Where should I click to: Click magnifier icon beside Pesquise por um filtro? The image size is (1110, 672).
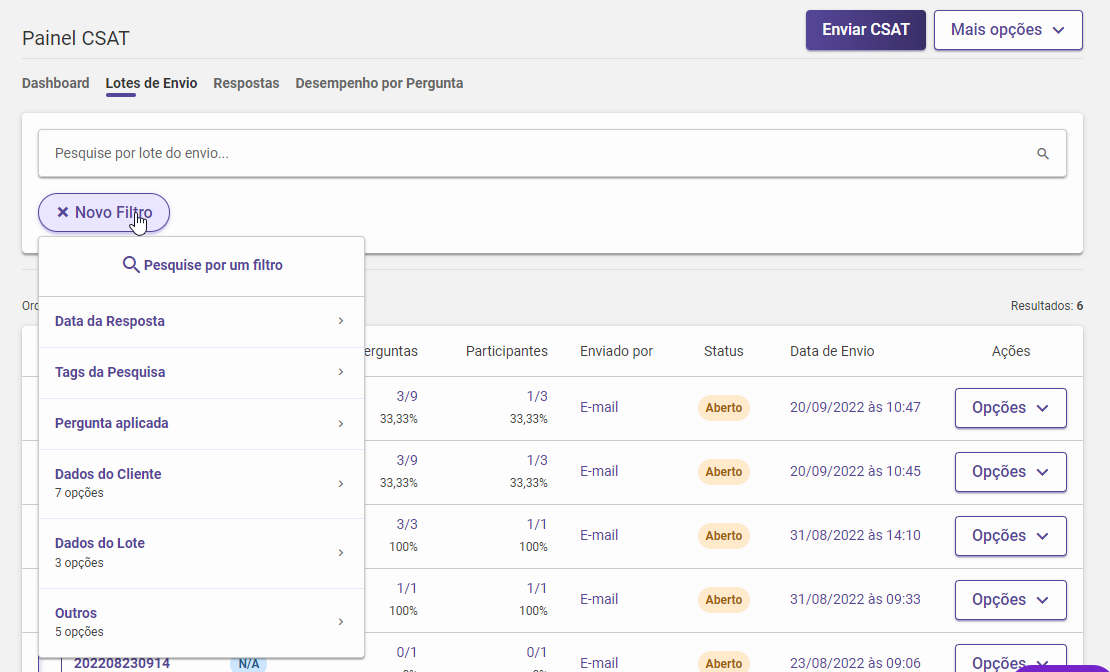click(130, 265)
